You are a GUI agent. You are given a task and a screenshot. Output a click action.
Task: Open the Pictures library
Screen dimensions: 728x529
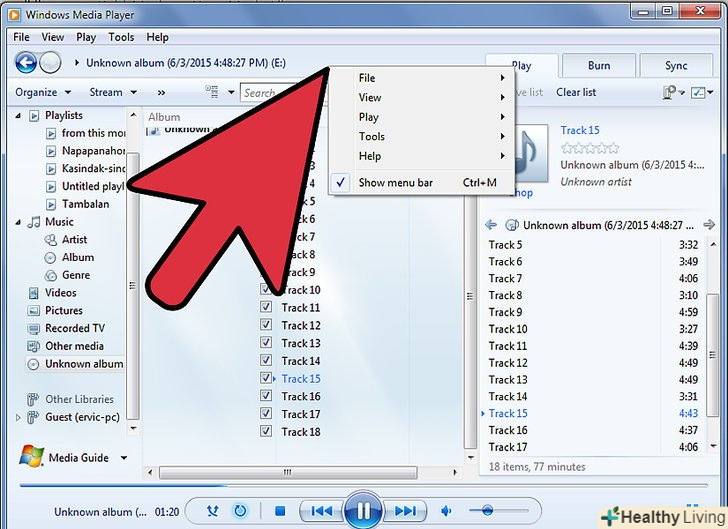point(64,310)
